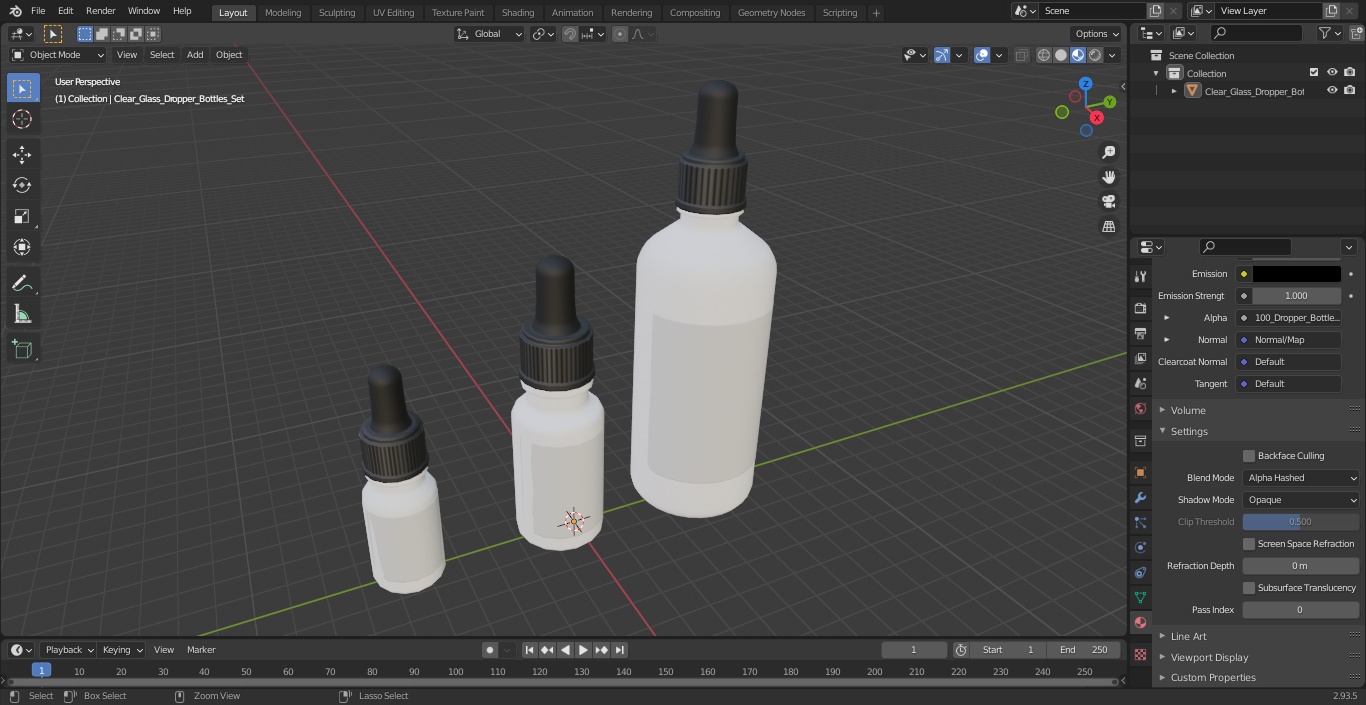Select the Measure tool
Screen dimensions: 1366x705
[x=22, y=315]
